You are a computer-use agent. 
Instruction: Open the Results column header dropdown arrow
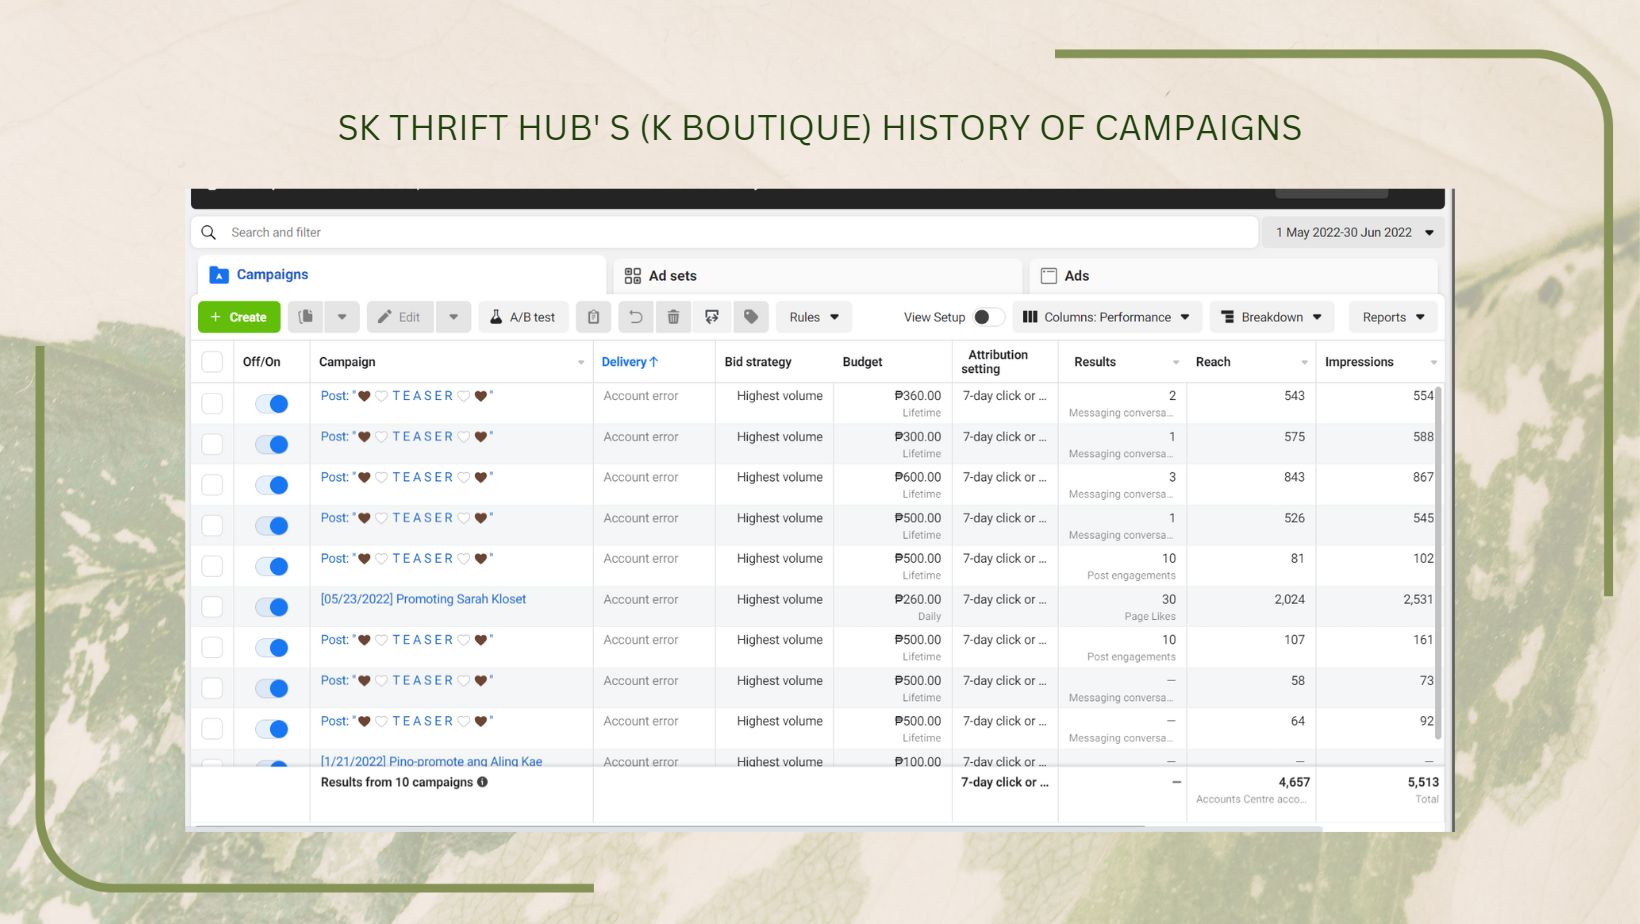(1176, 362)
